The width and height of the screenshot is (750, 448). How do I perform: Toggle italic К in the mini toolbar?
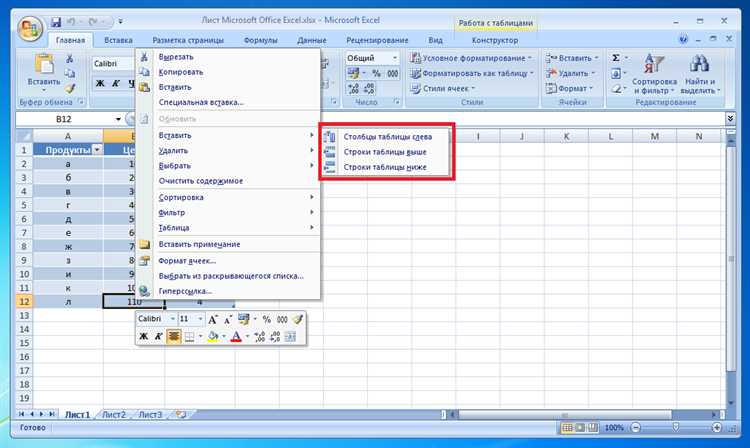click(158, 337)
